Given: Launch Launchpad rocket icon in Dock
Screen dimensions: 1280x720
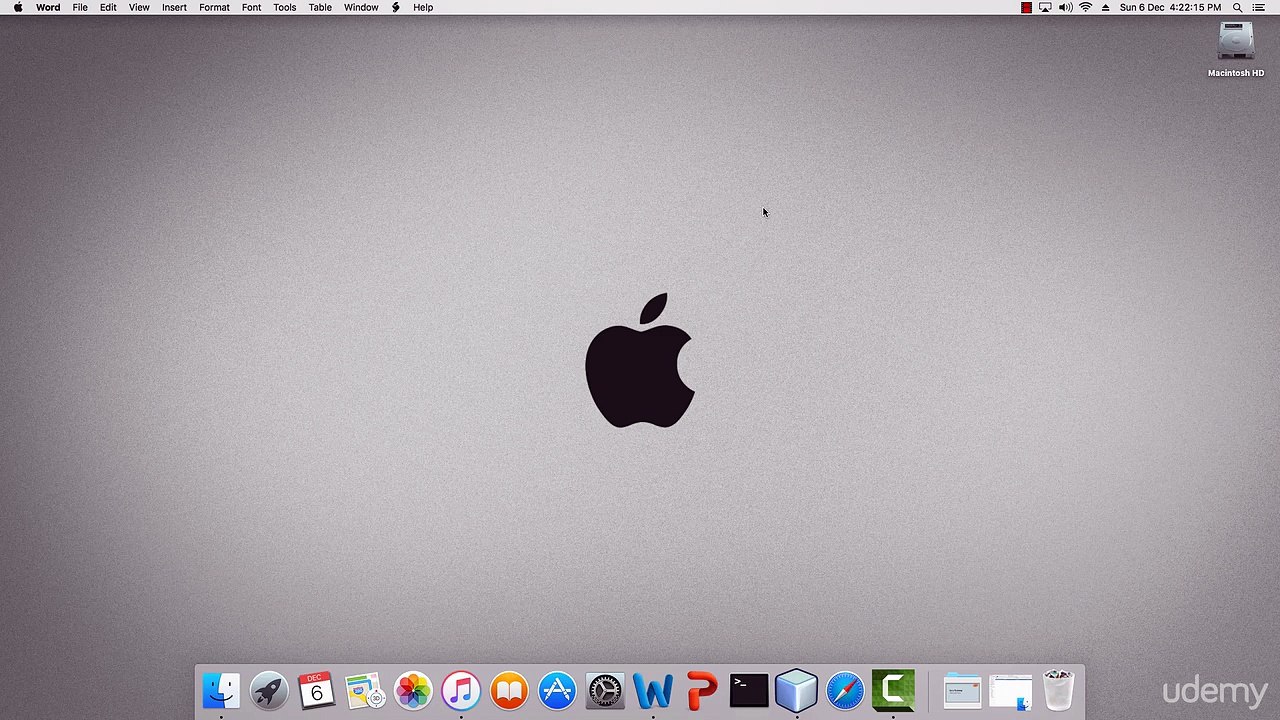Looking at the screenshot, I should coord(269,691).
